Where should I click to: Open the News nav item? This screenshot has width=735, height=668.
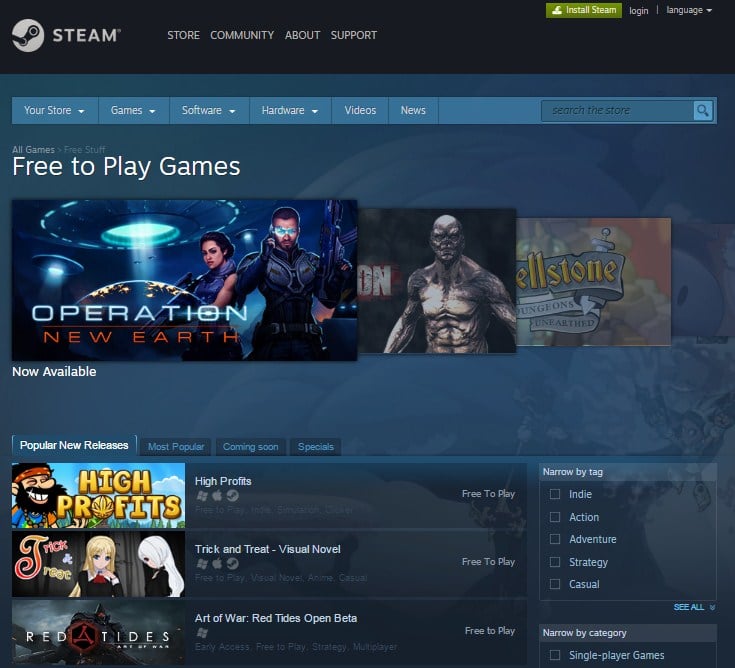[413, 111]
